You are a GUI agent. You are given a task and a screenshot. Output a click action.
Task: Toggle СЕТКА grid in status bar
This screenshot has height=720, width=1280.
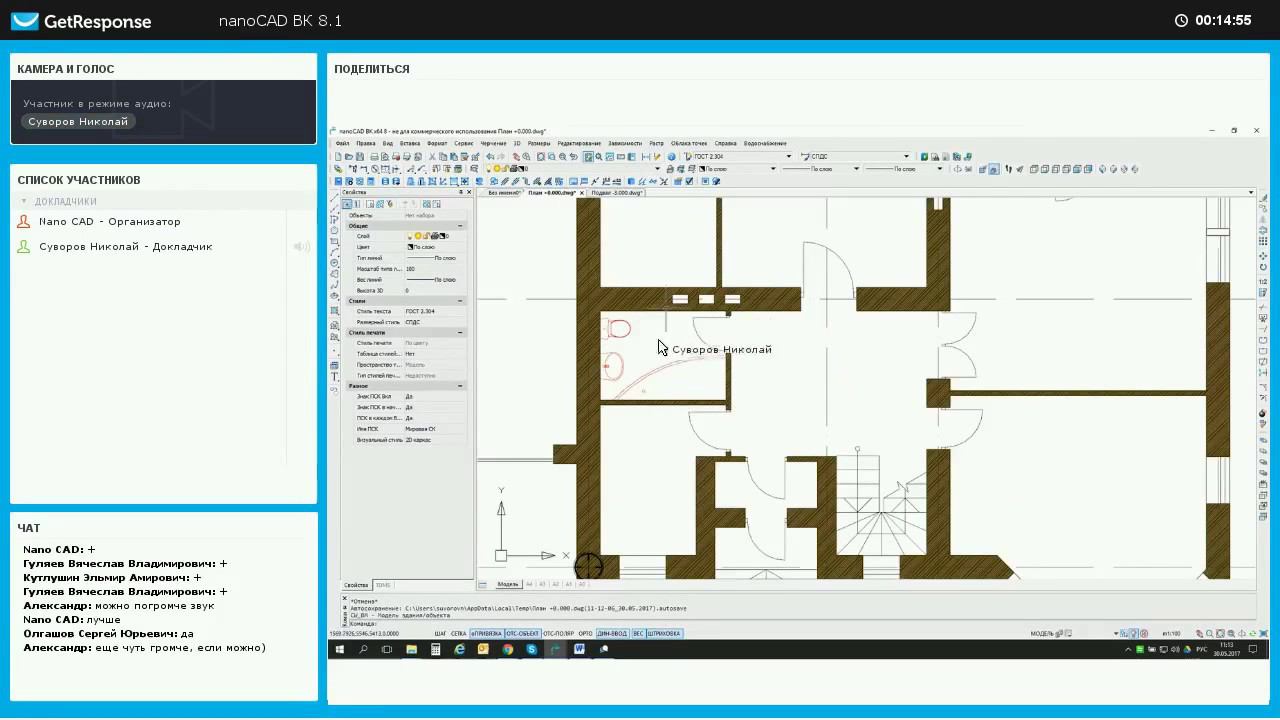[458, 633]
